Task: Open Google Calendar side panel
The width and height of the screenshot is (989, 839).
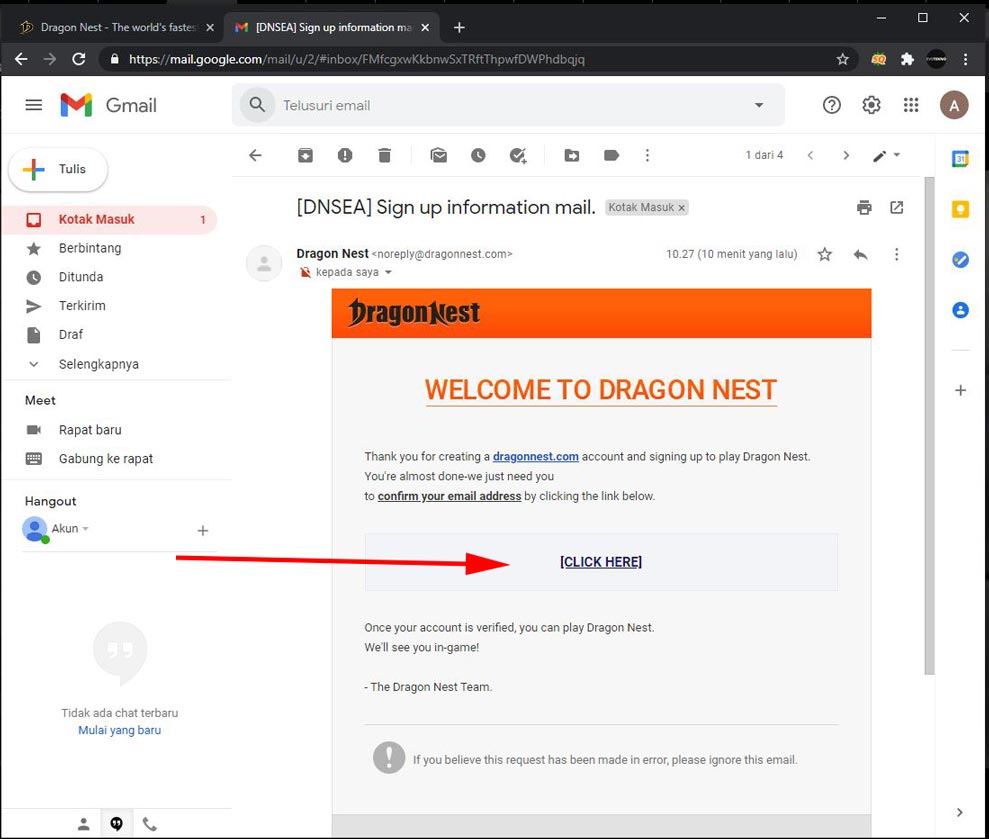Action: tap(960, 158)
